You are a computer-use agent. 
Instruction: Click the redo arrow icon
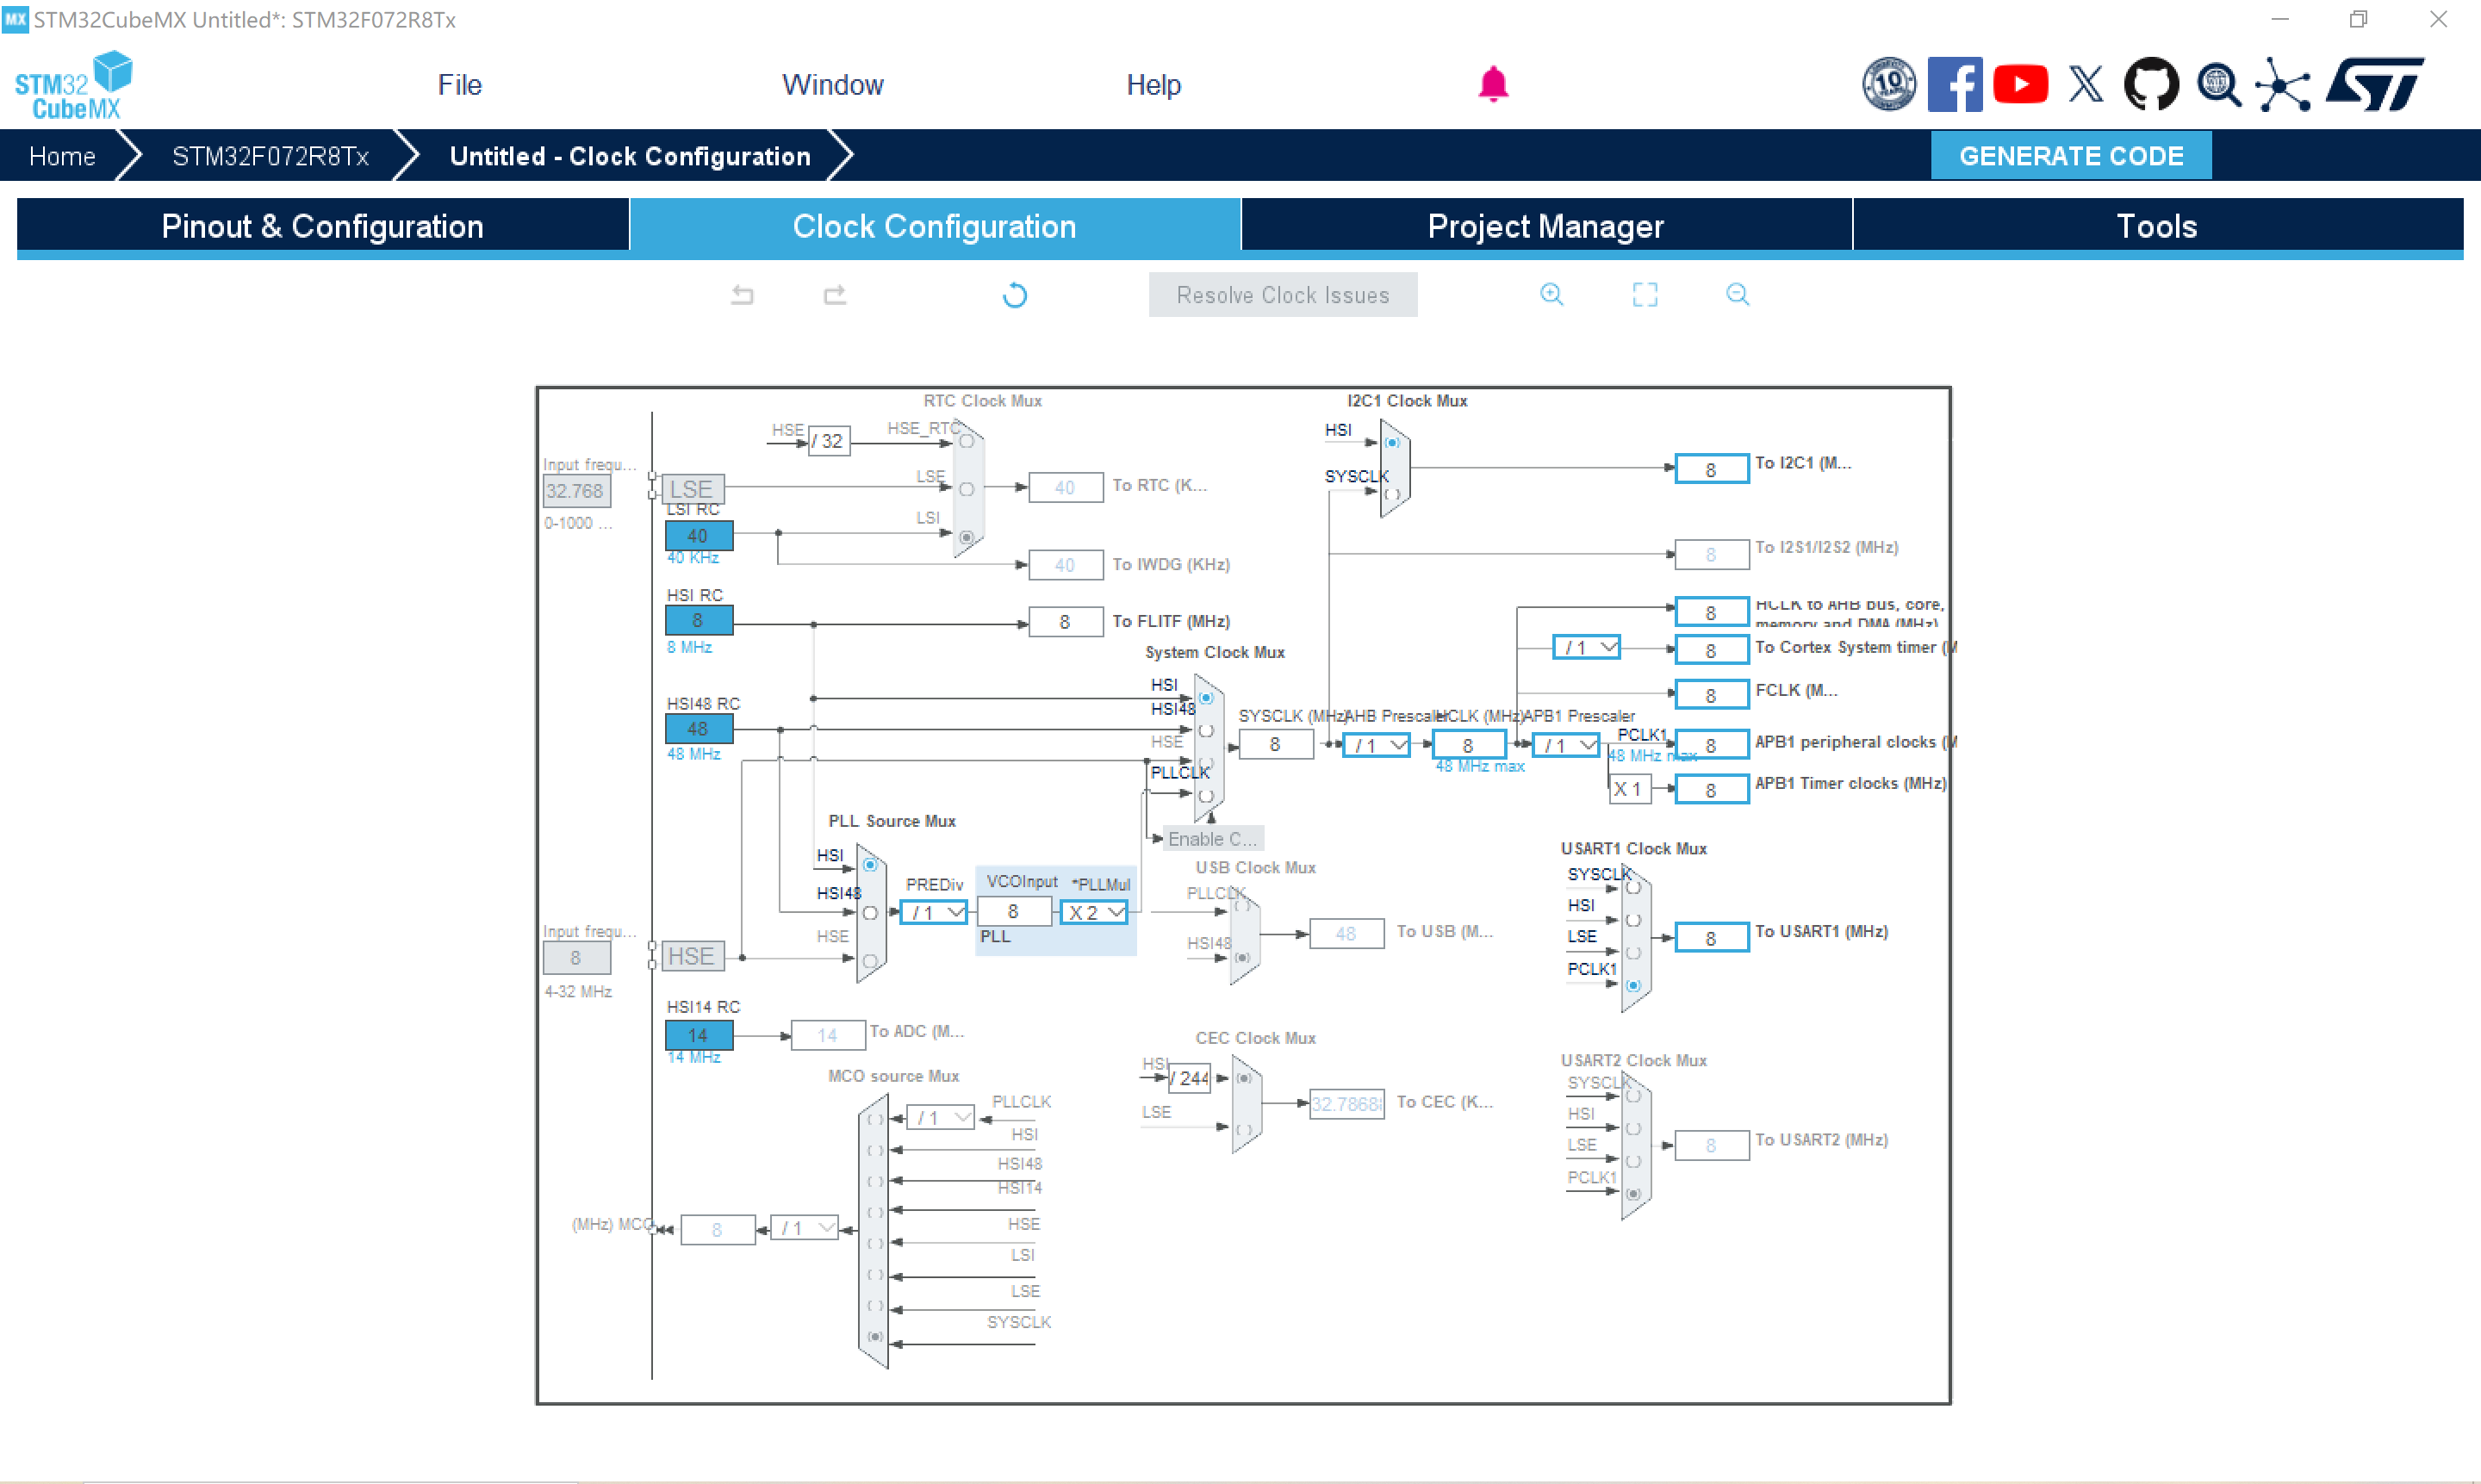click(x=835, y=295)
